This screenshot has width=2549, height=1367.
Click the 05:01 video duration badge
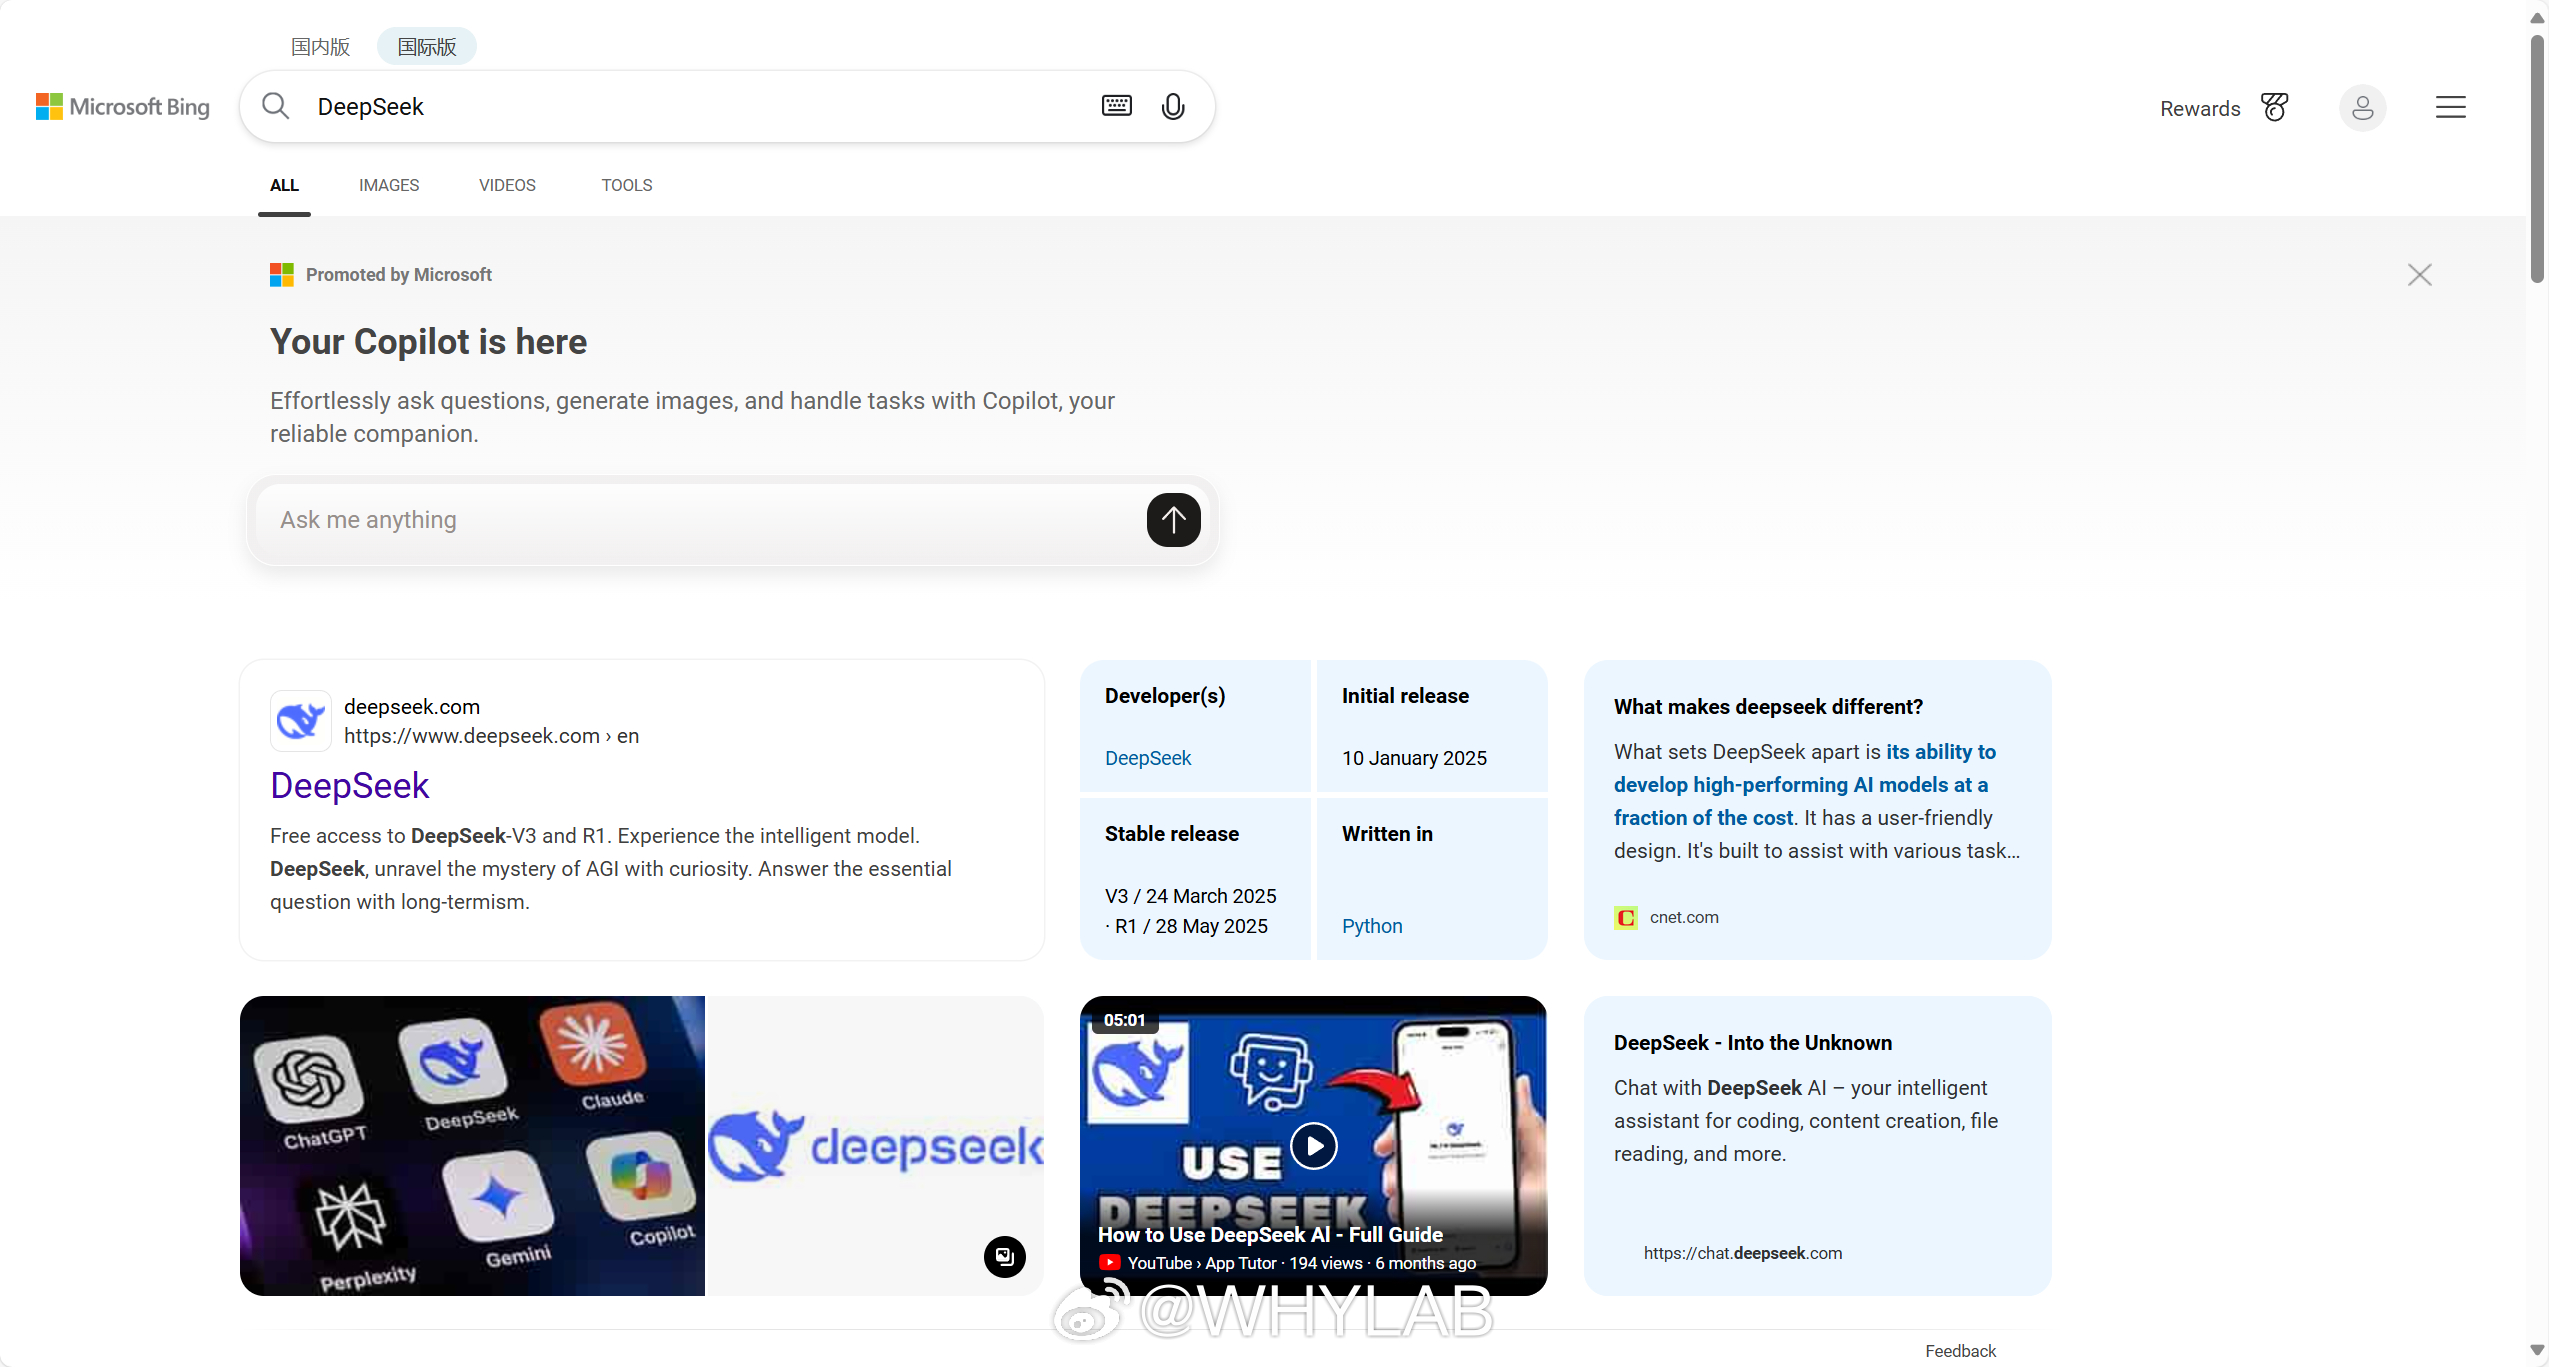click(x=1124, y=1020)
